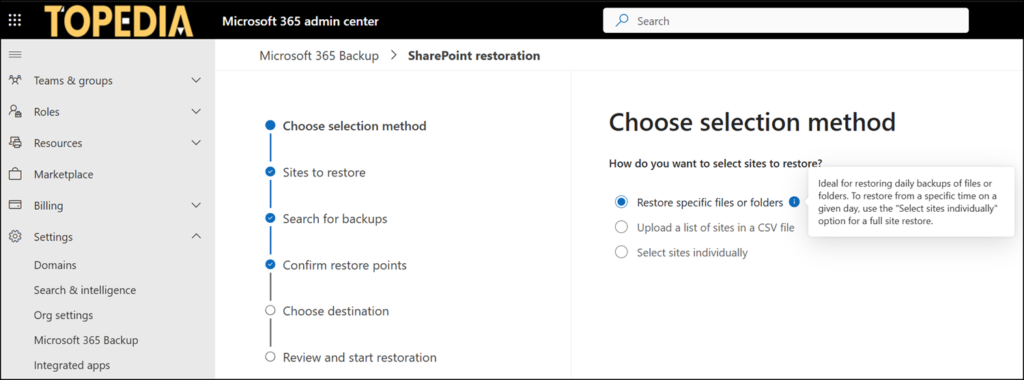
Task: Click the Teams & groups people icon
Action: (15, 80)
